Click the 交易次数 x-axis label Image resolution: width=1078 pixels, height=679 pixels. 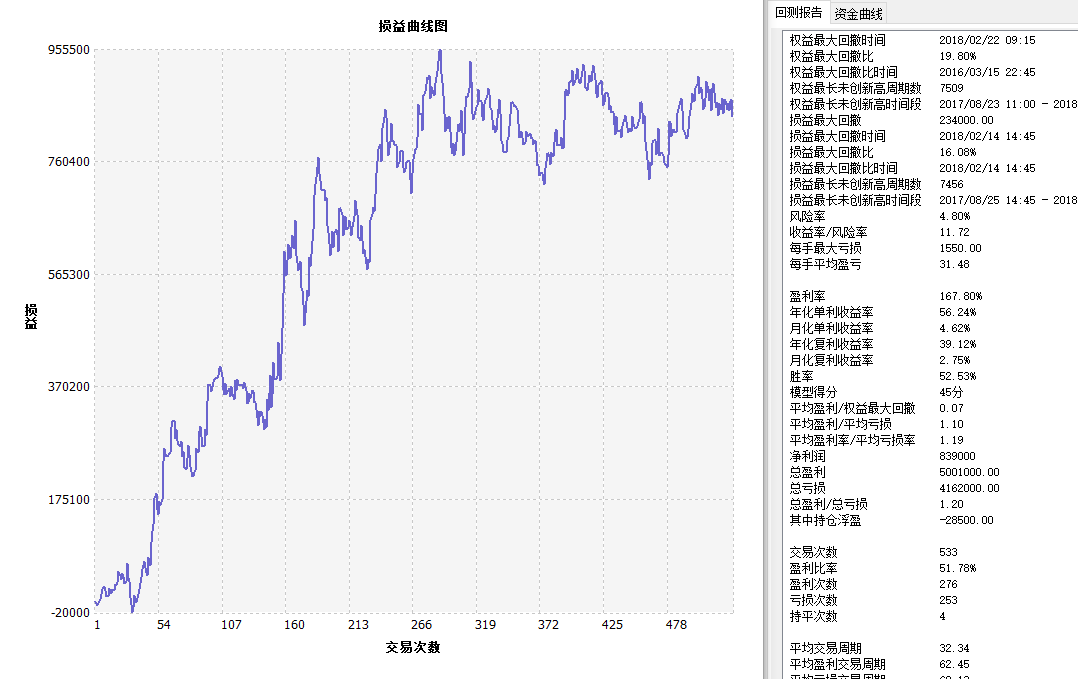click(x=413, y=647)
